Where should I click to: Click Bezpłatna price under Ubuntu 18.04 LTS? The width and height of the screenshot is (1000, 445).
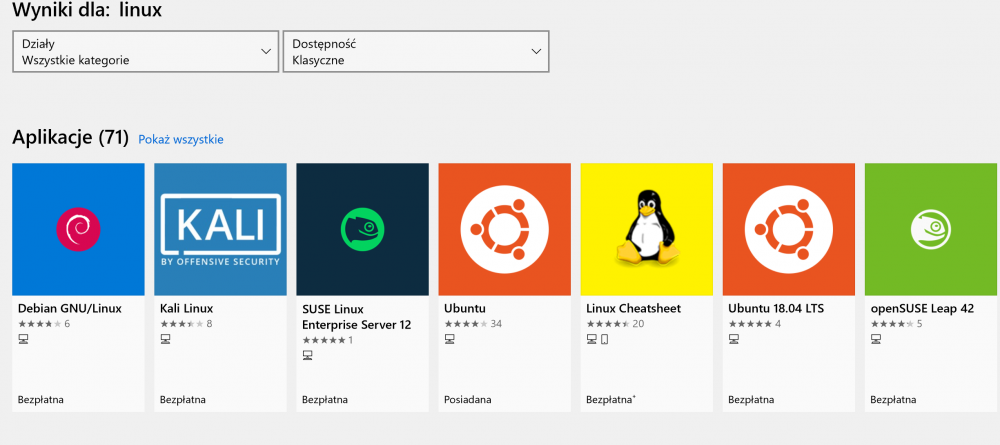click(x=751, y=400)
